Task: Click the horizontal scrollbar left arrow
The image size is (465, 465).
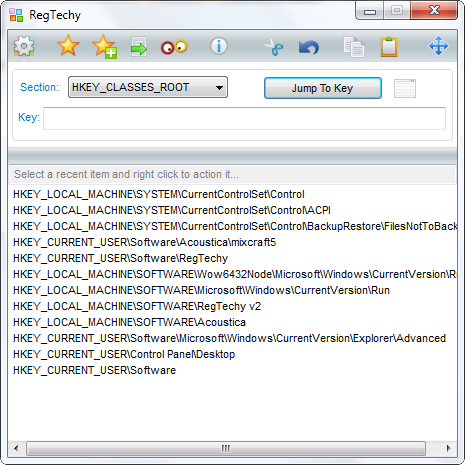Action: (16, 448)
